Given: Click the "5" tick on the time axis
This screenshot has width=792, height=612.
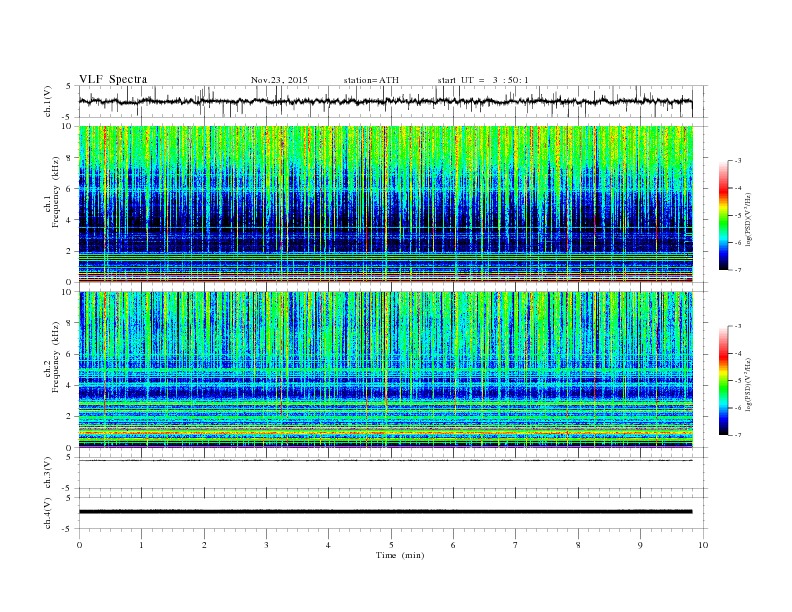Looking at the screenshot, I should pyautogui.click(x=391, y=545).
